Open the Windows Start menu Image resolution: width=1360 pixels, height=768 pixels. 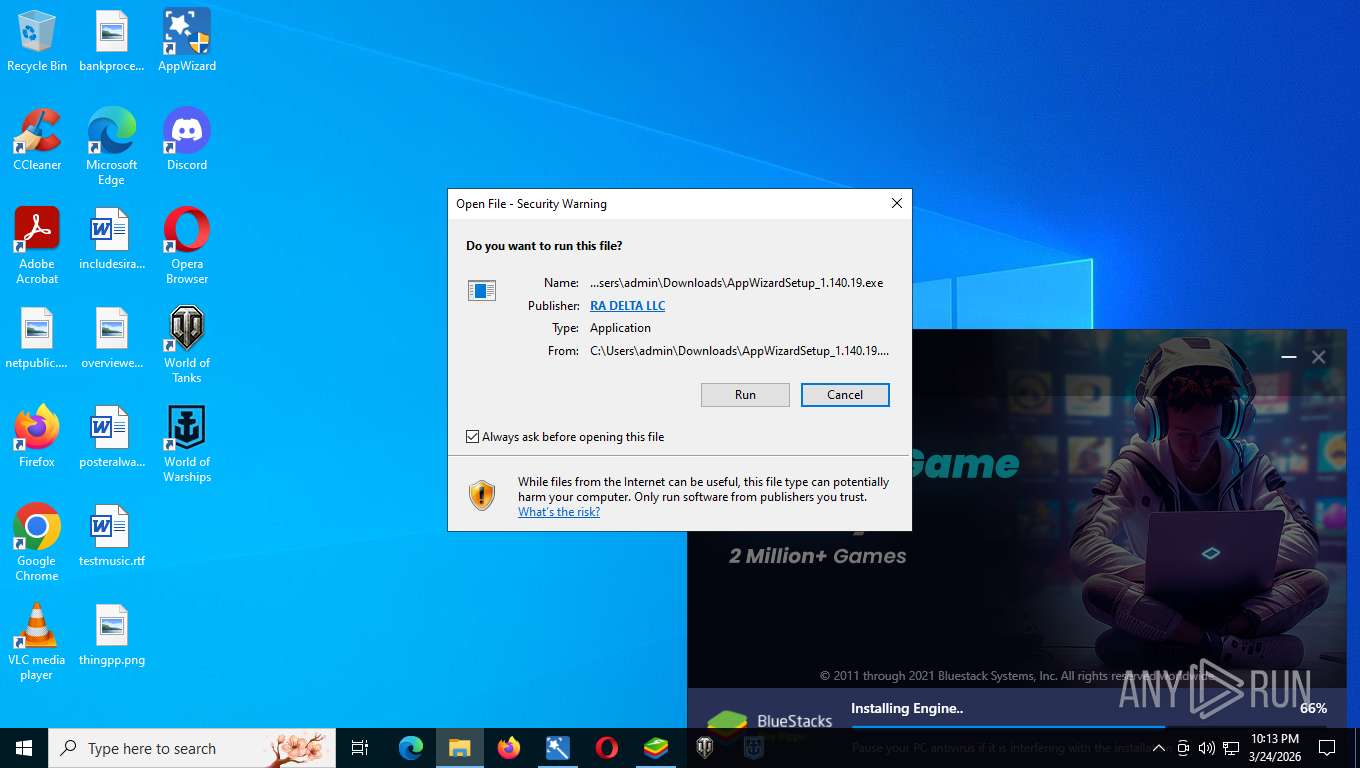[x=24, y=747]
